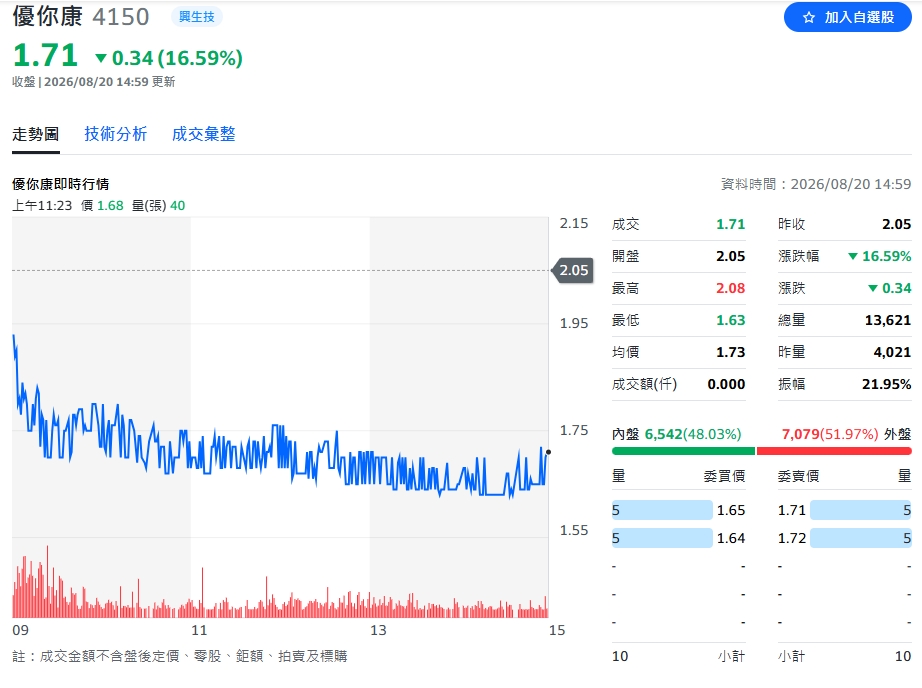Click the 11 time label on the chart axis
The width and height of the screenshot is (922, 688).
click(199, 630)
